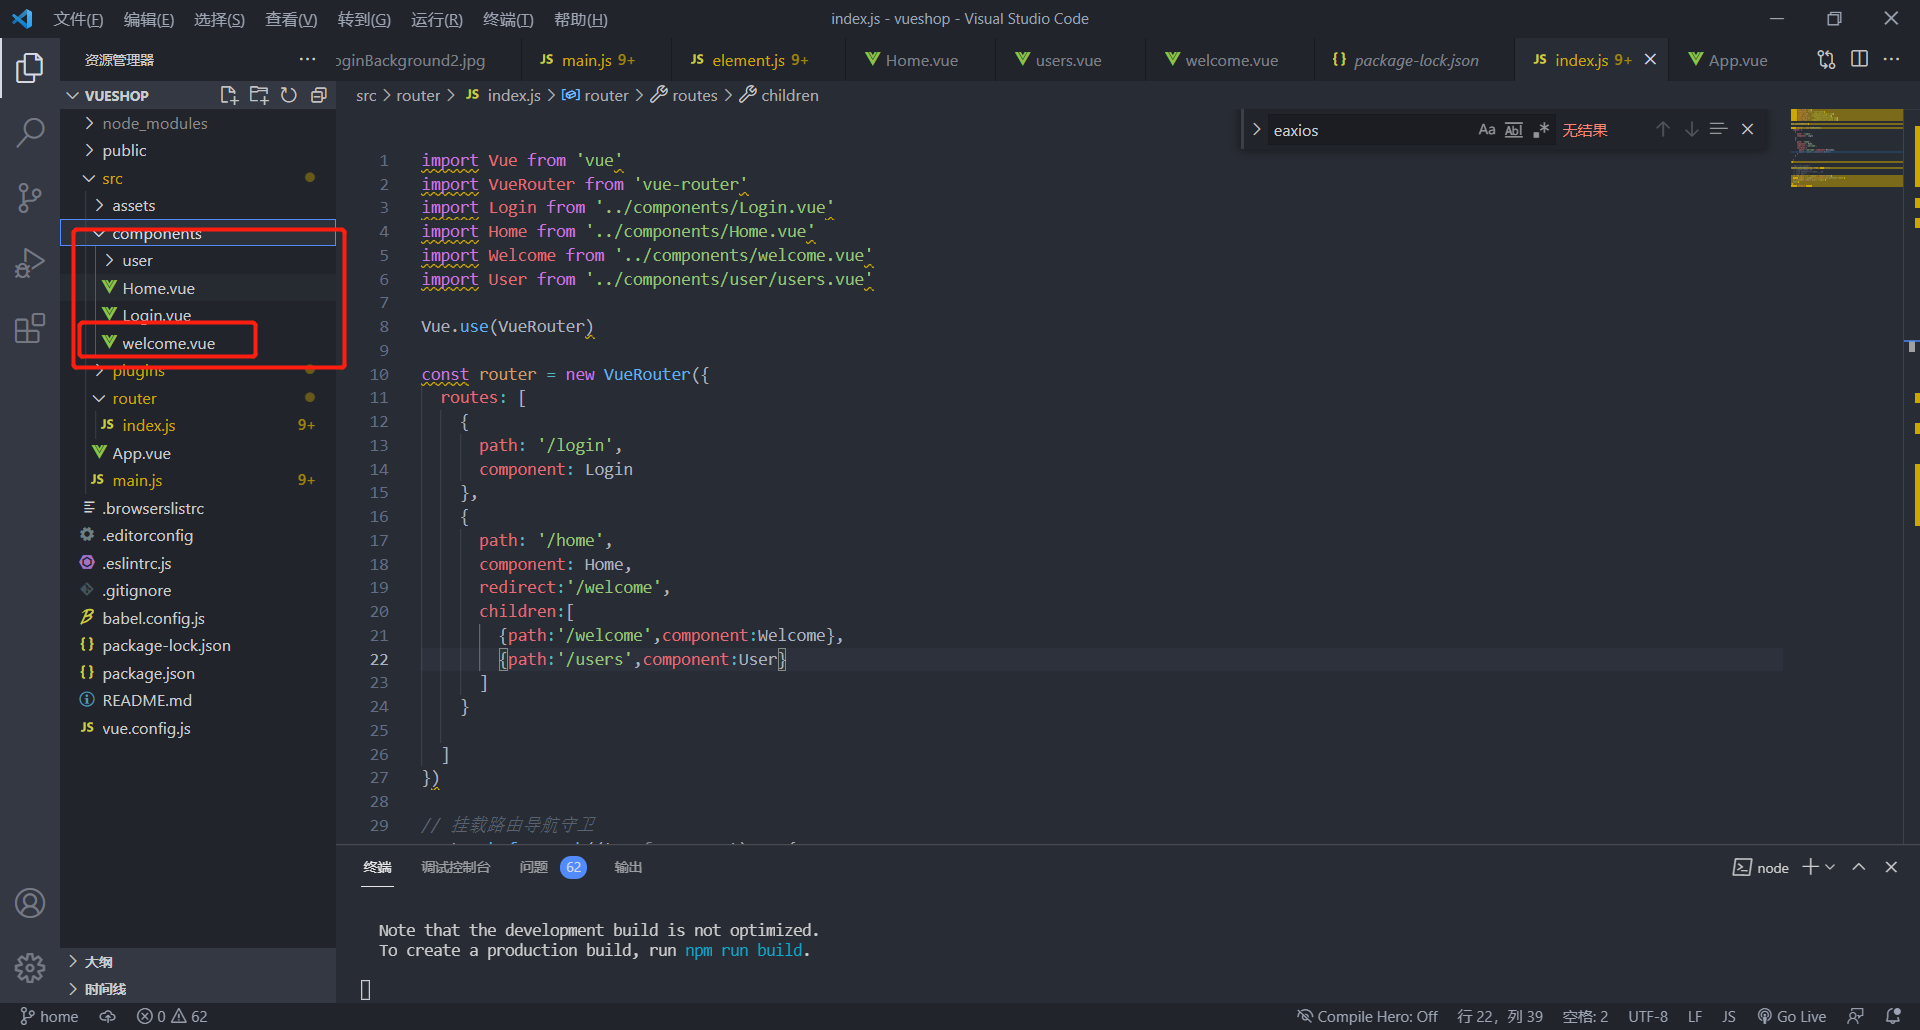This screenshot has width=1920, height=1030.
Task: Expand the user folder
Action: [x=109, y=260]
